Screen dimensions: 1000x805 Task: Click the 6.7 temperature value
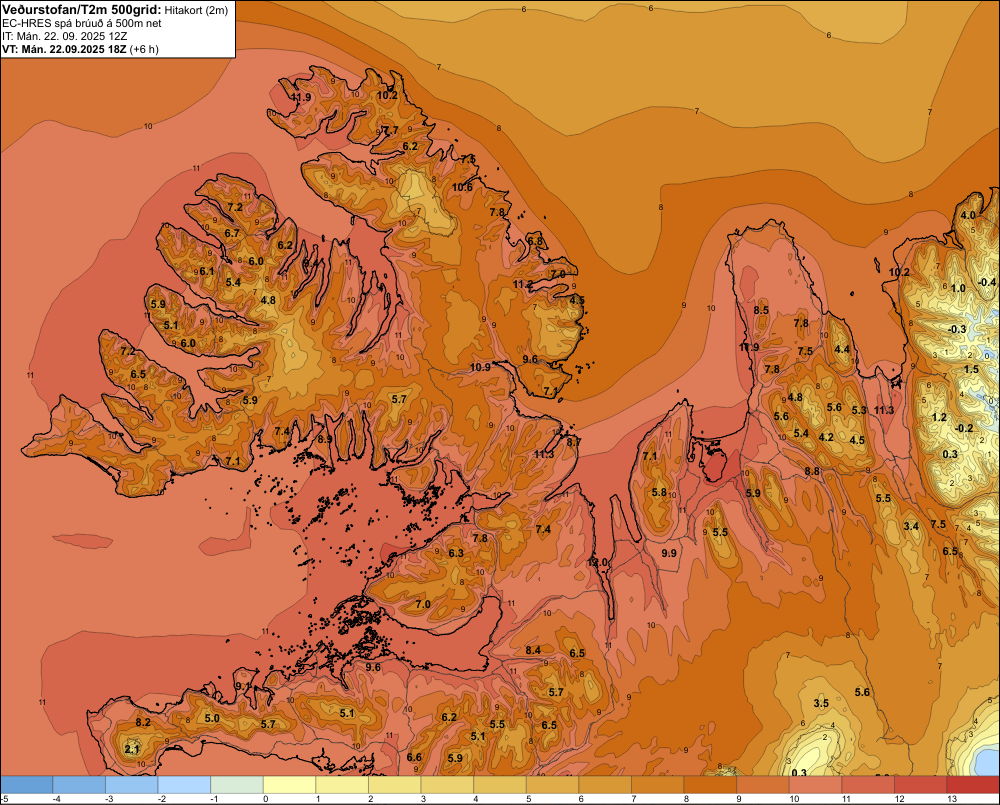point(232,233)
